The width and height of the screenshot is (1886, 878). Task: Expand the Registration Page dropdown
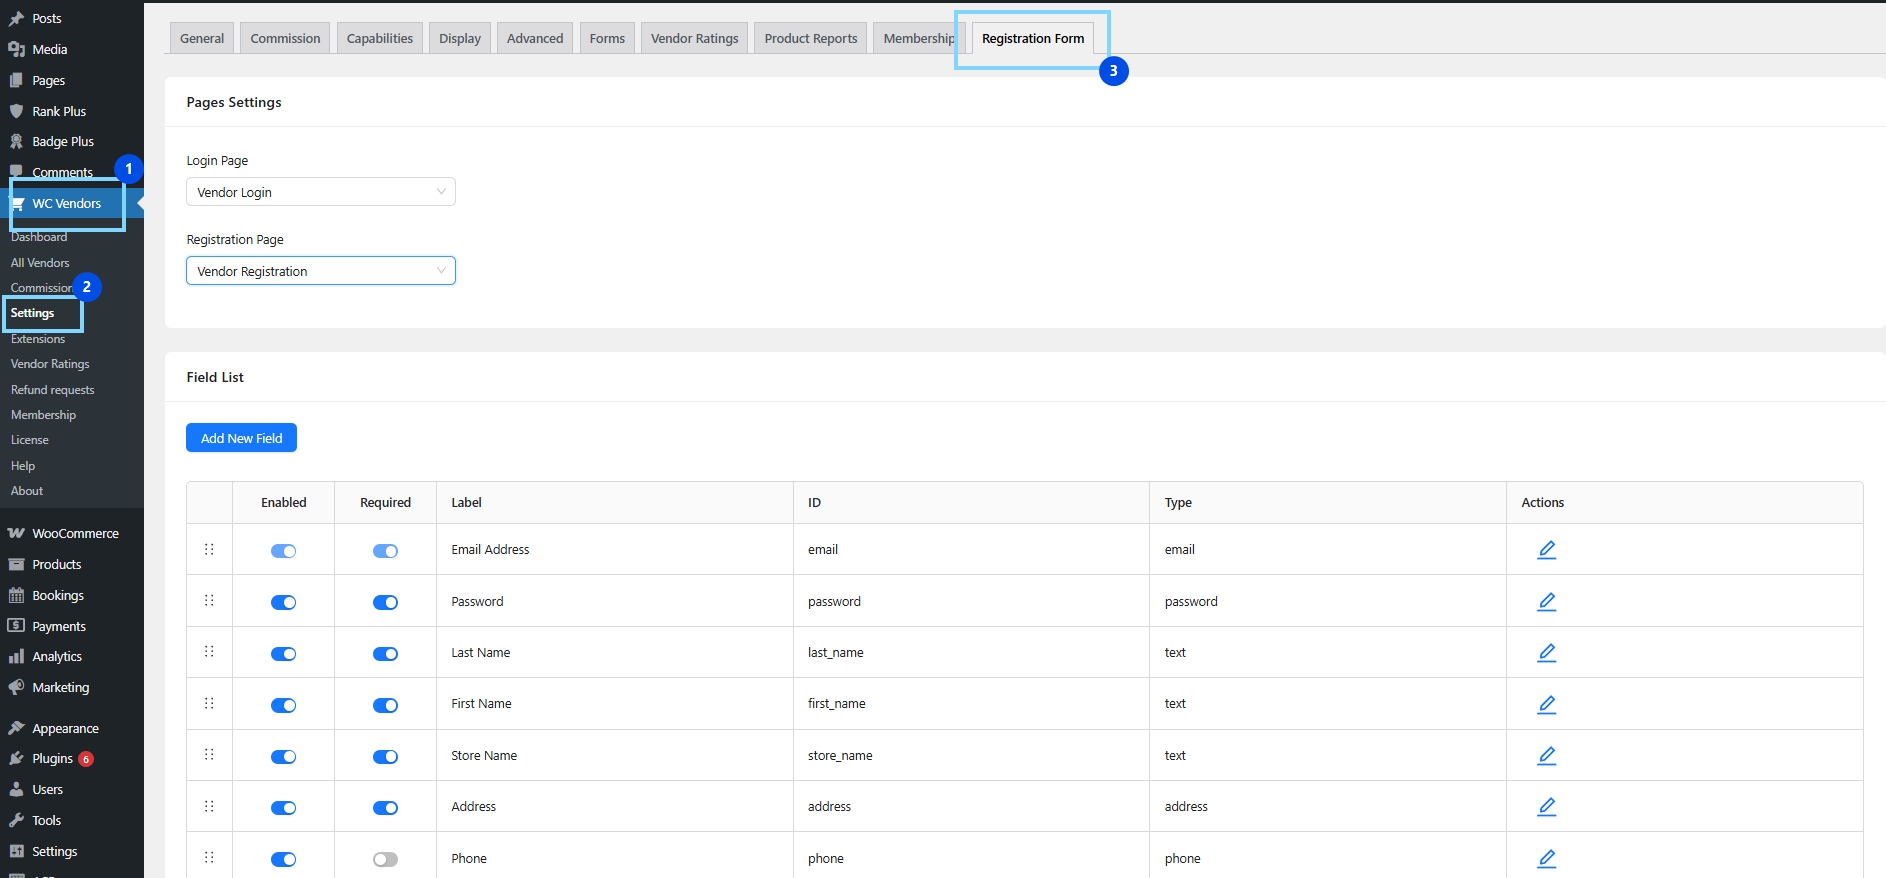coord(320,271)
